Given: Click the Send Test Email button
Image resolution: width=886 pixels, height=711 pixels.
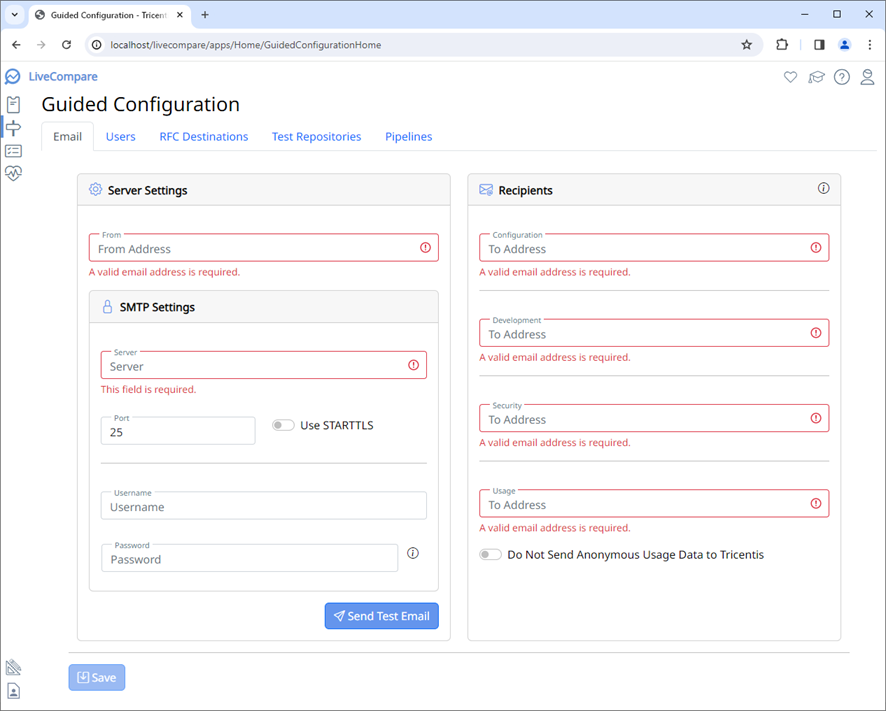Looking at the screenshot, I should (381, 615).
